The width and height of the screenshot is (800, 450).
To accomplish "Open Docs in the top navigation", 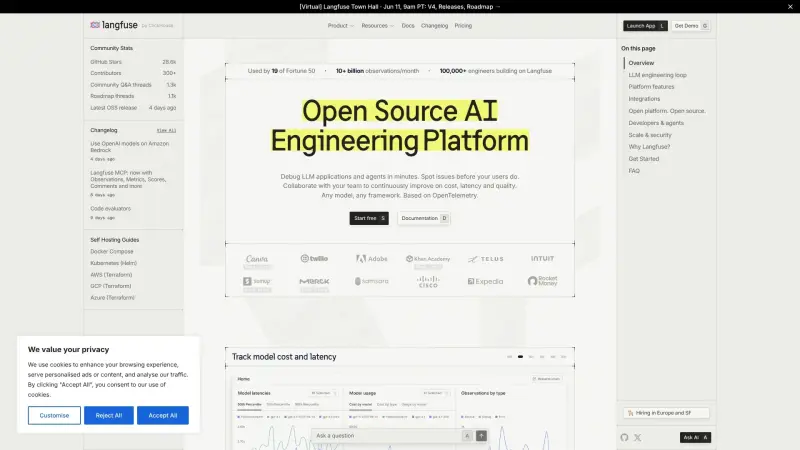I will click(x=408, y=26).
